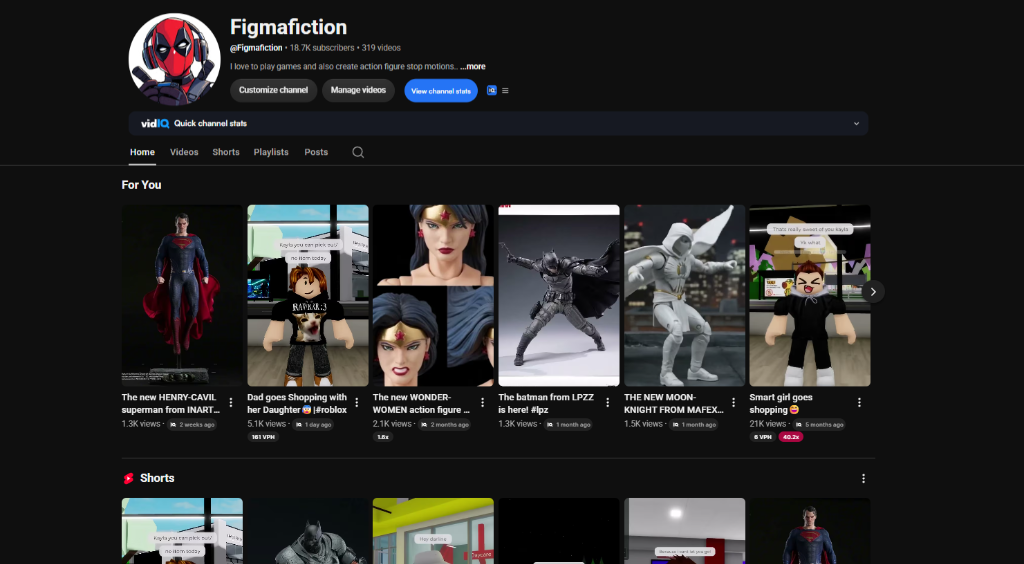The image size is (1024, 564).
Task: Open 'Smart girl goes shopping' title
Action: click(x=781, y=403)
